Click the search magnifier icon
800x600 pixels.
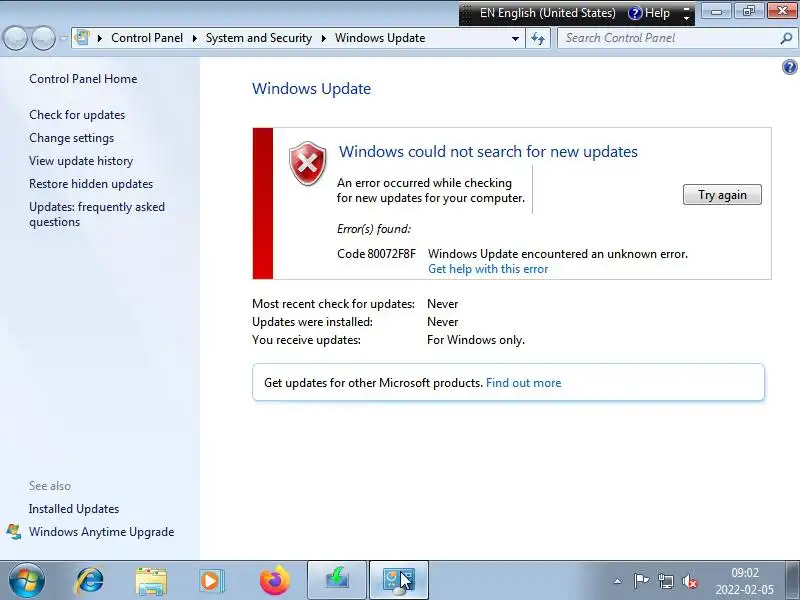coord(786,38)
